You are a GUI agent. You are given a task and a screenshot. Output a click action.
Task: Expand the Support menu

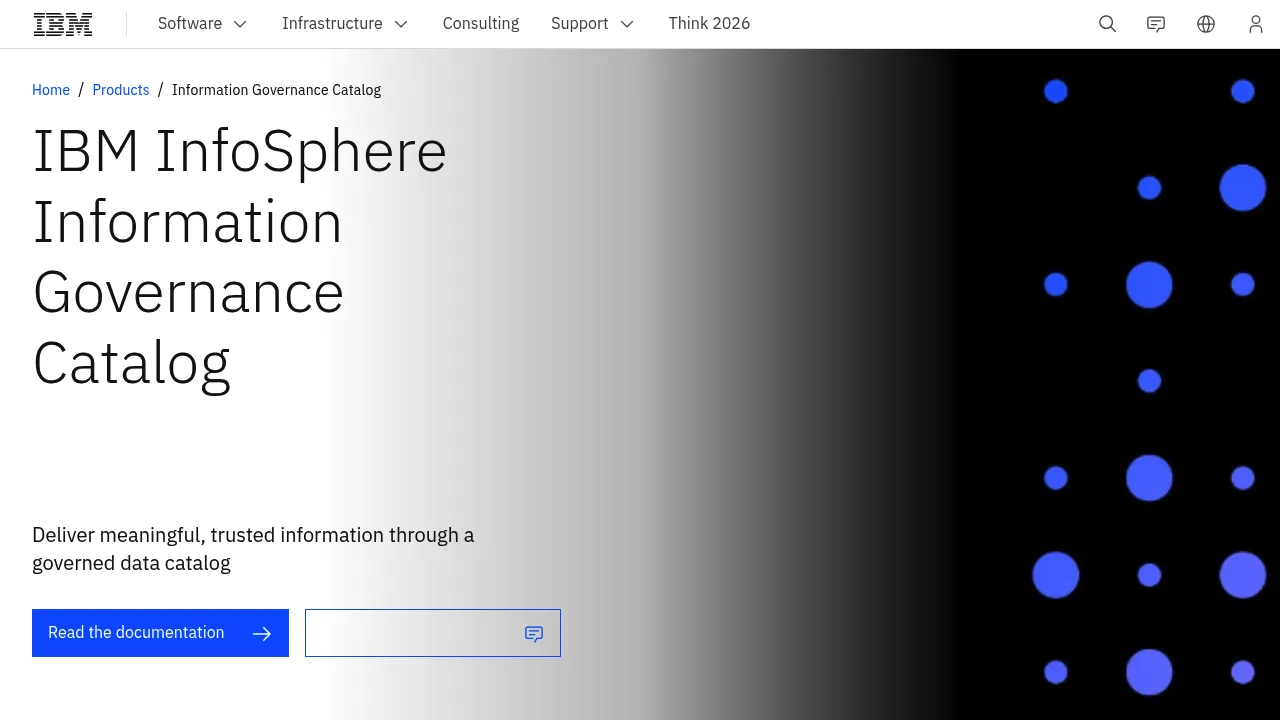[593, 24]
